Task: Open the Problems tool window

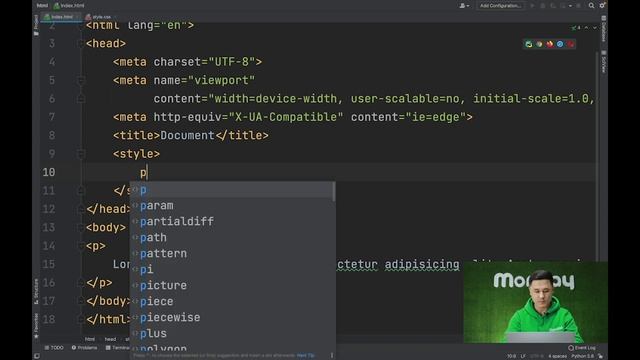Action: coord(84,348)
